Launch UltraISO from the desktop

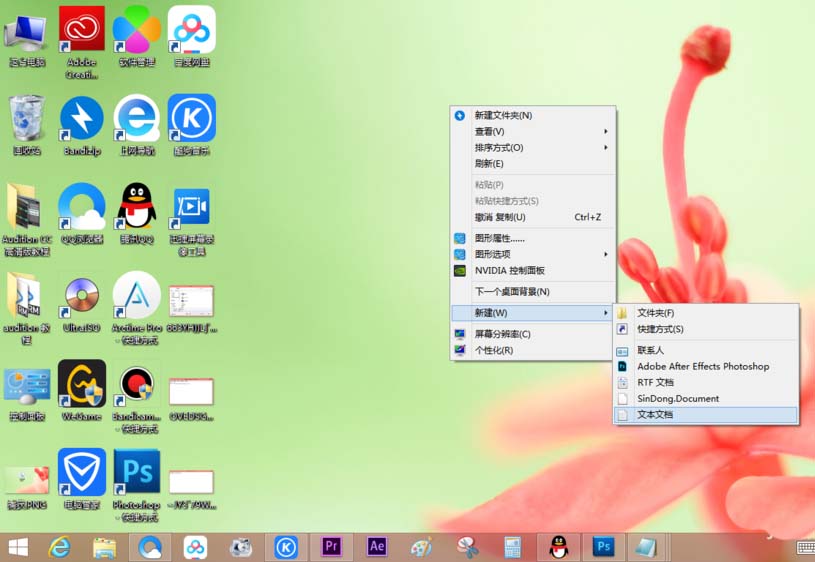pyautogui.click(x=82, y=296)
